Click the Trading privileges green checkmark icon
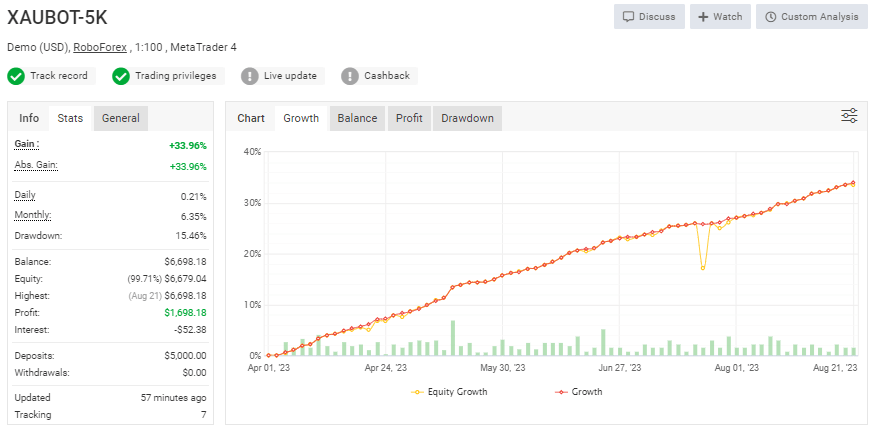The width and height of the screenshot is (878, 432). [121, 76]
